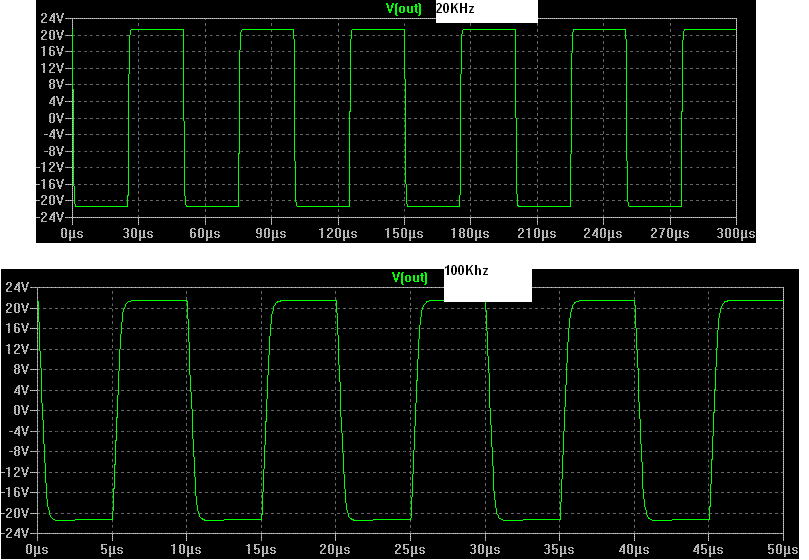Click the 12V axis label in 20KHz plot

coord(52,68)
